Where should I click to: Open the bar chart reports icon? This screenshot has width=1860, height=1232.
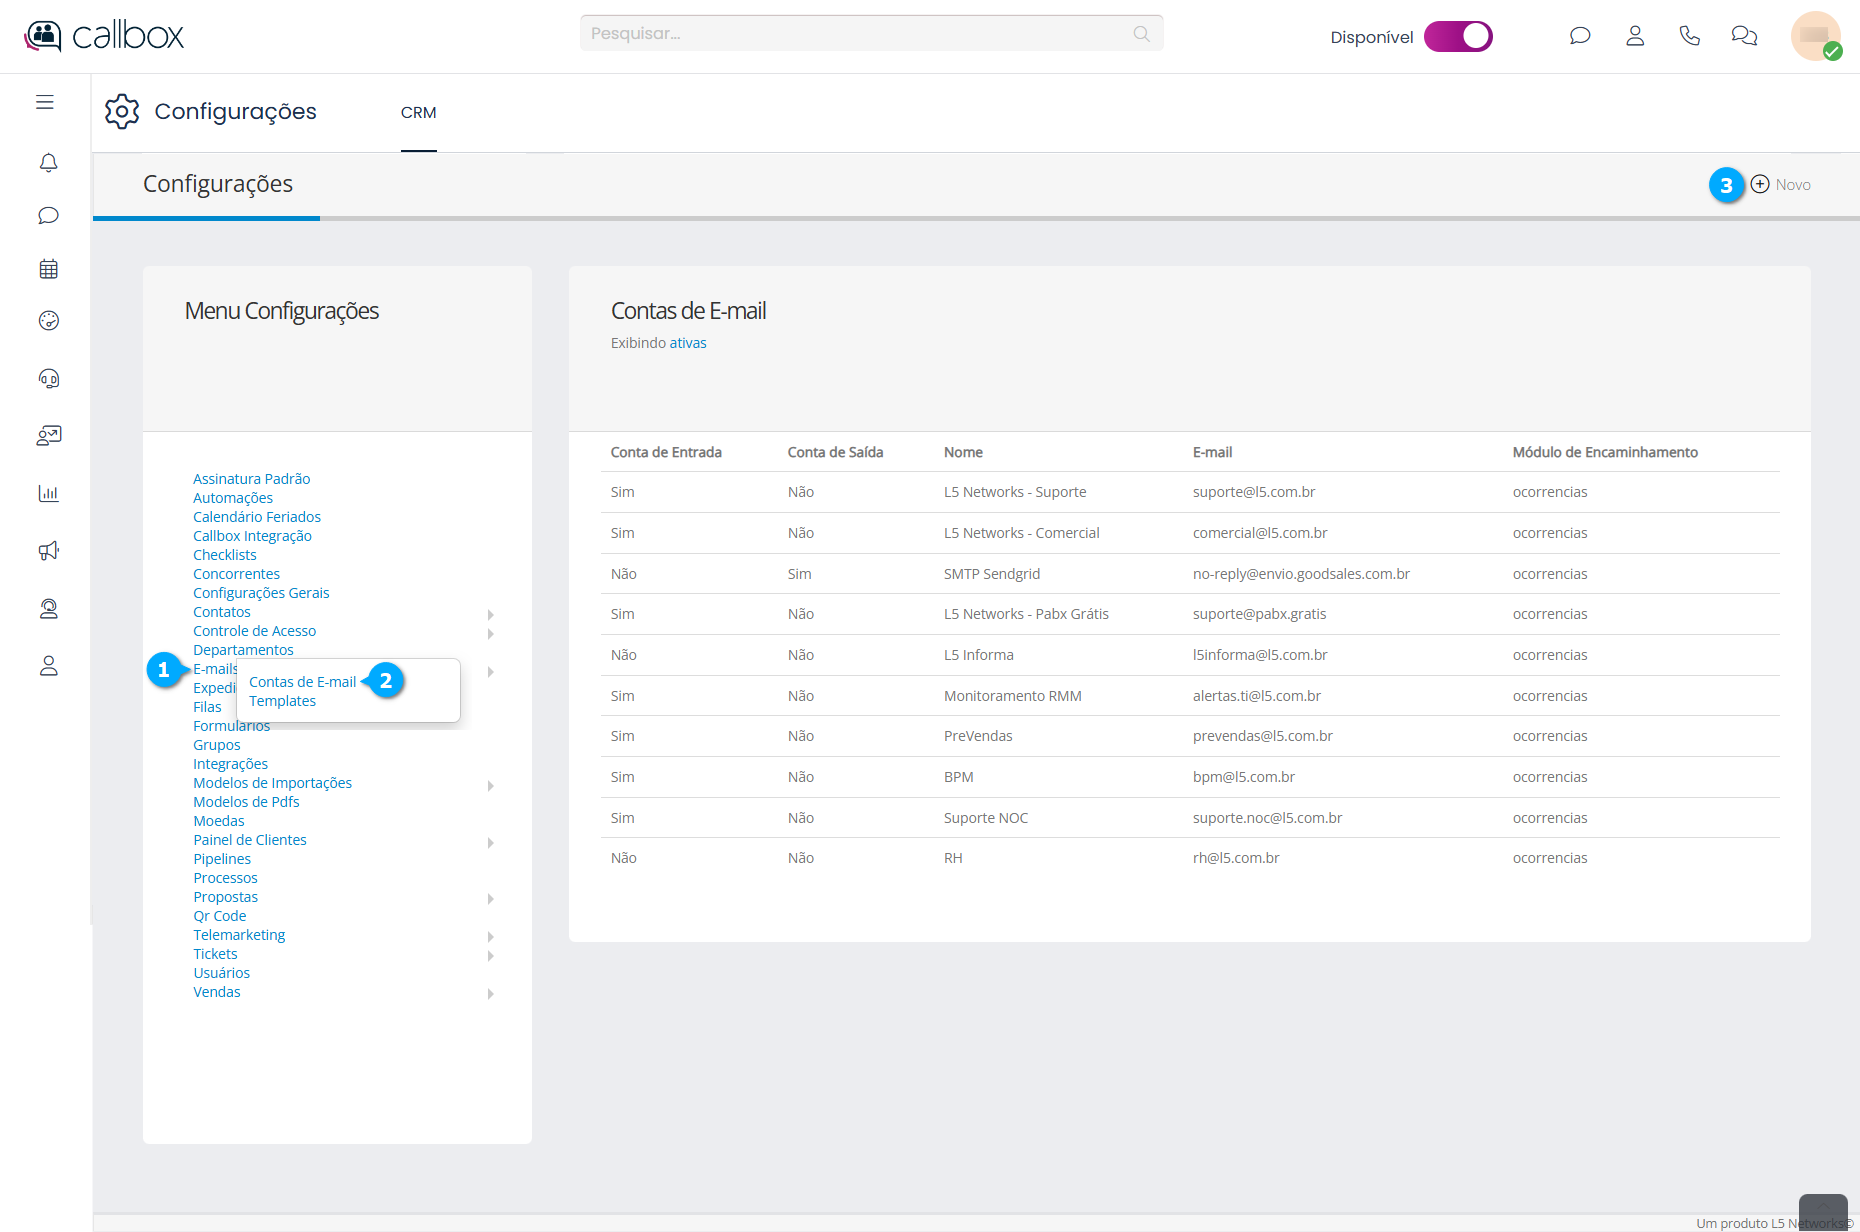(x=48, y=493)
